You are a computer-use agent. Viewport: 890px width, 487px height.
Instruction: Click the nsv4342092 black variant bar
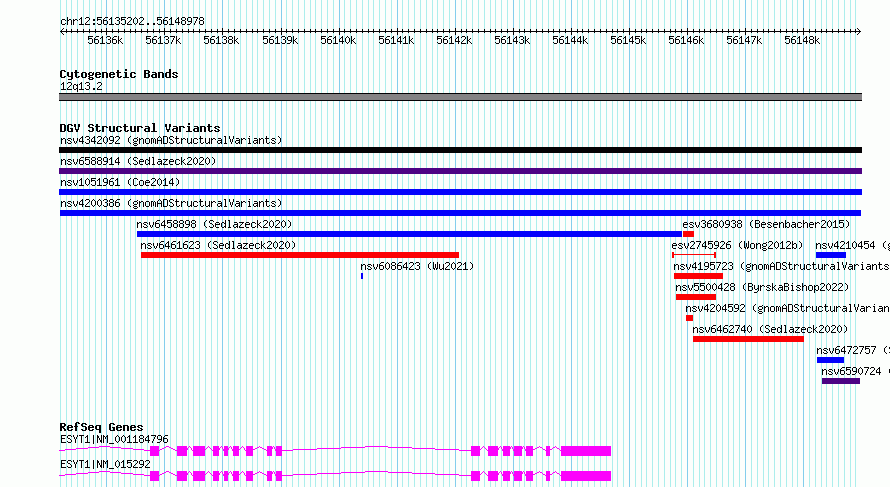tap(460, 150)
